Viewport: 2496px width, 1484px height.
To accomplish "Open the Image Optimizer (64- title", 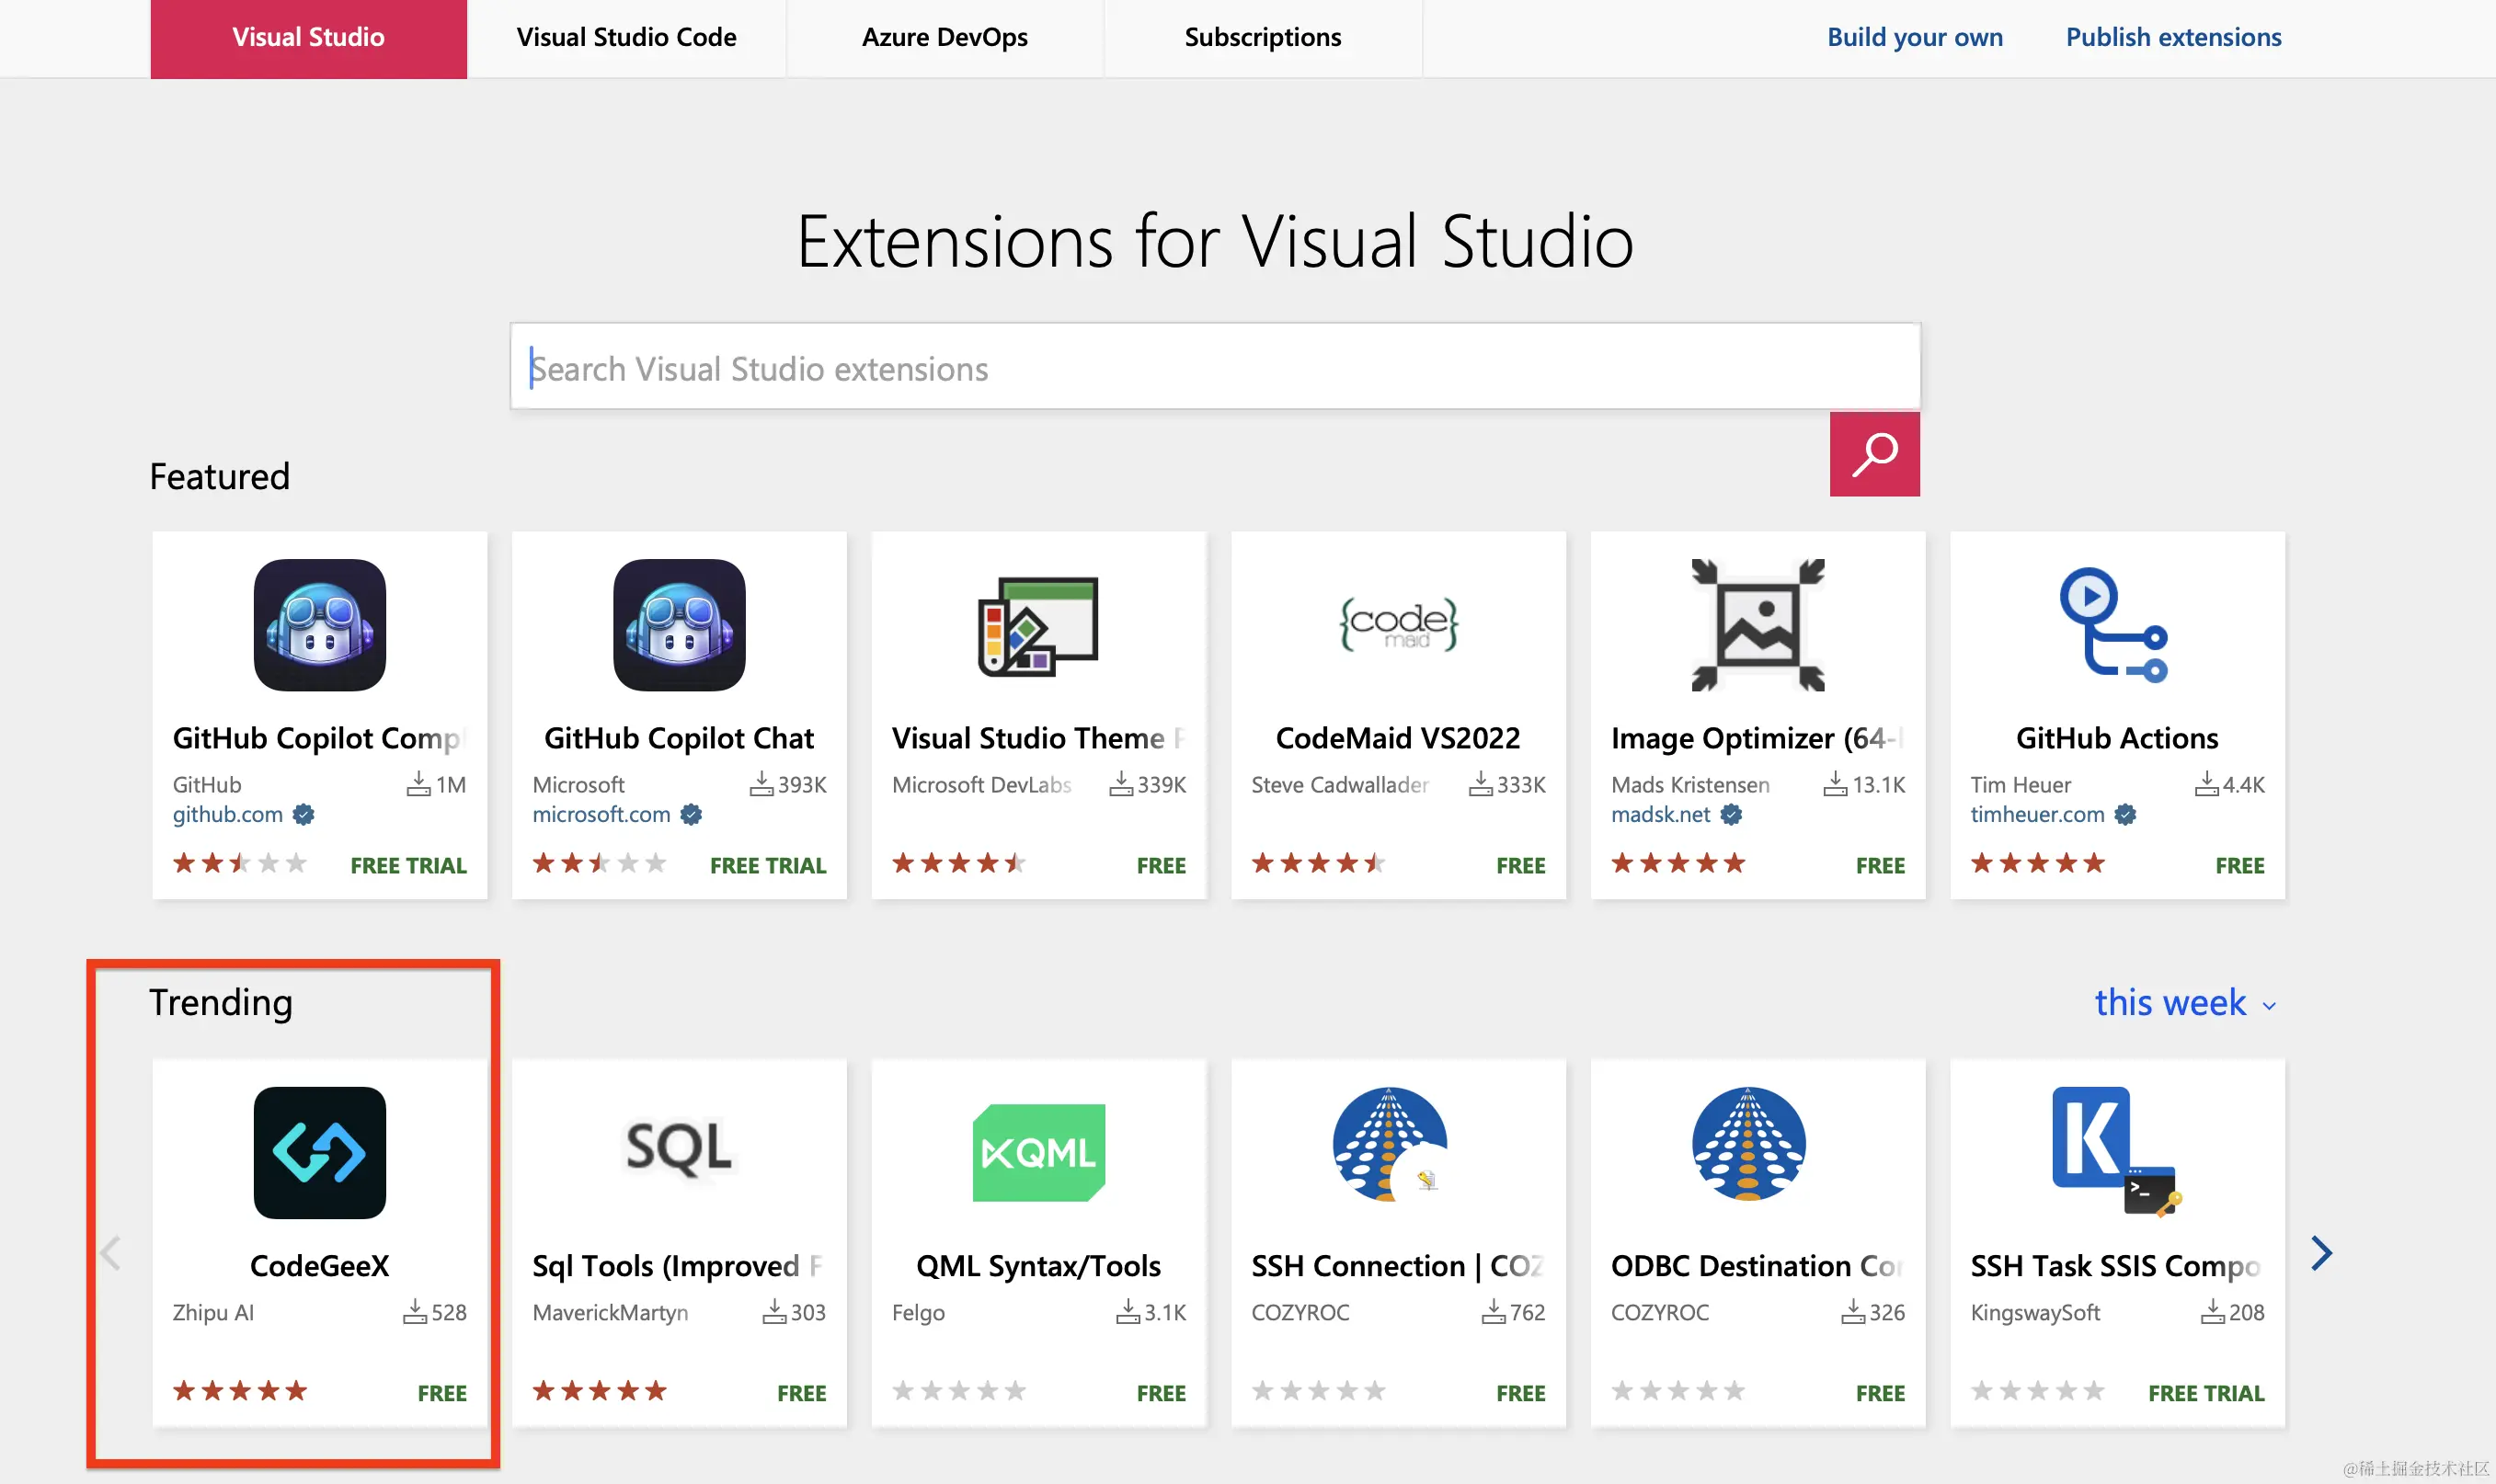I will [x=1758, y=738].
